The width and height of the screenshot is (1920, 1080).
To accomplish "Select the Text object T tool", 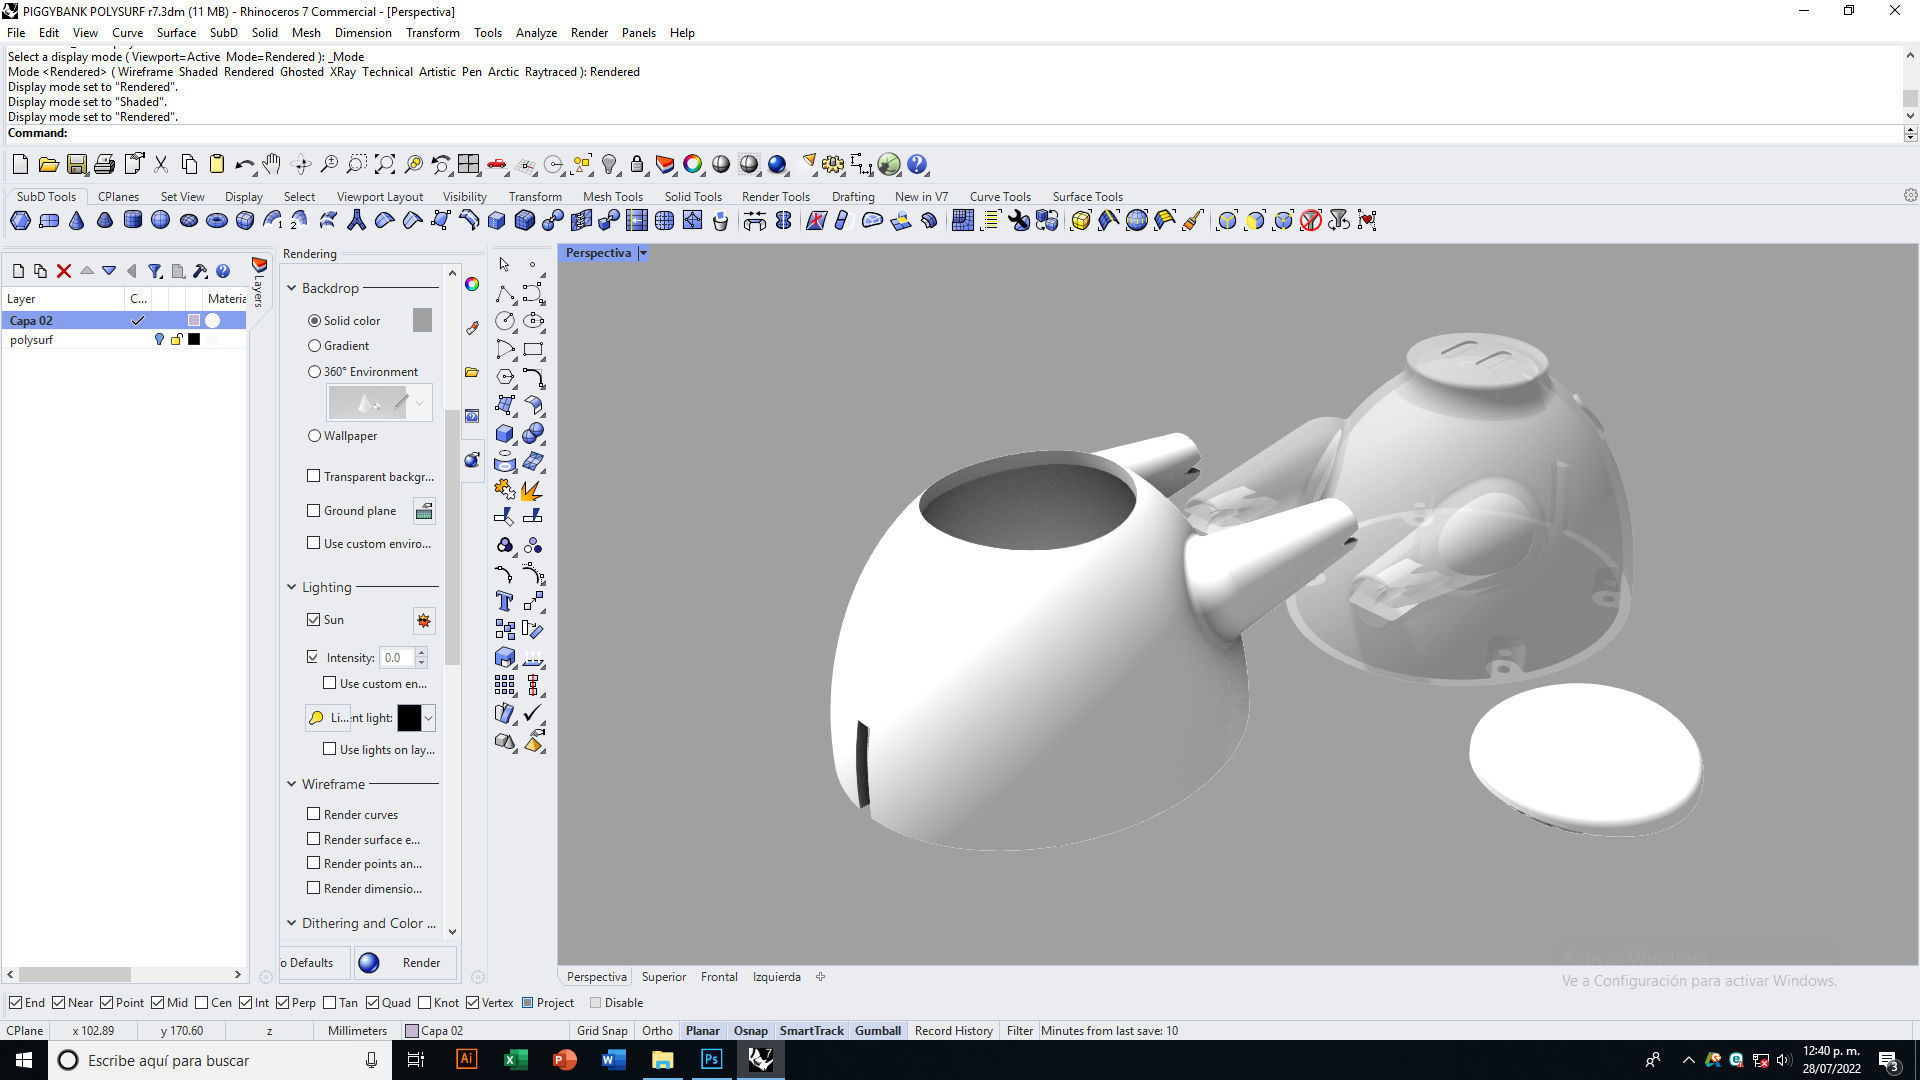I will tap(505, 601).
